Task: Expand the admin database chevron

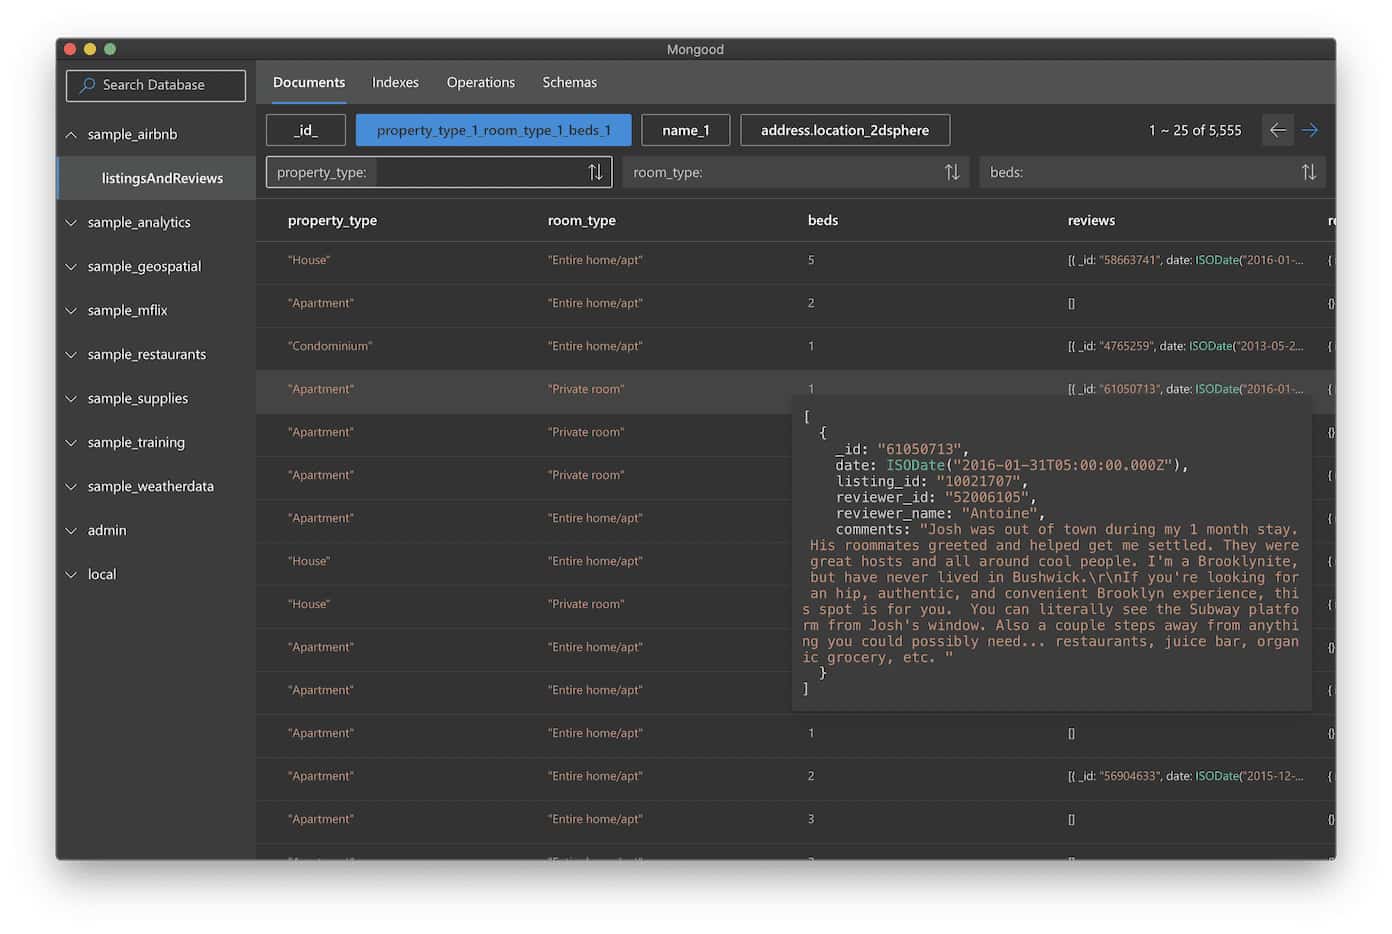Action: pyautogui.click(x=71, y=530)
